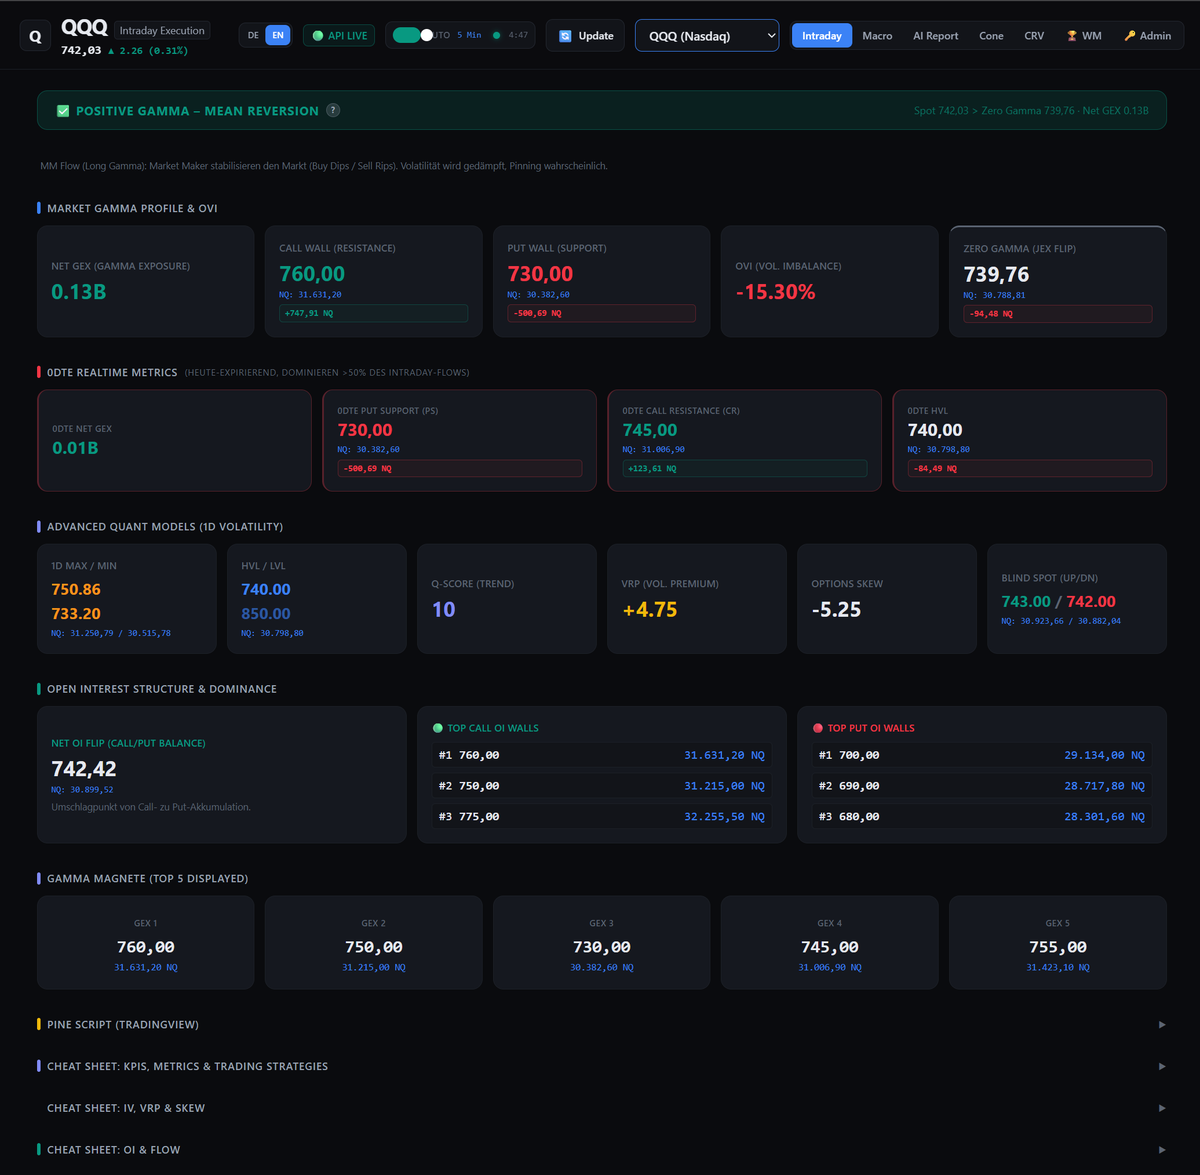Viewport: 1200px width, 1175px height.
Task: Click the Blind Spot 743.00 / 742.00 value
Action: [1058, 602]
